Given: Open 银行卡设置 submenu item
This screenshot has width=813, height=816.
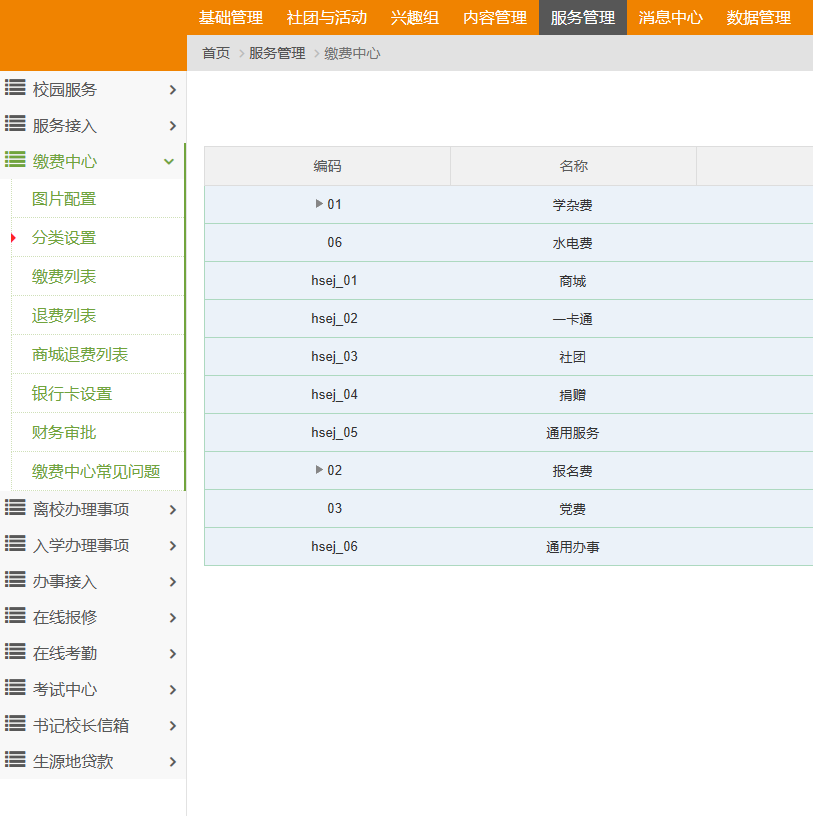Looking at the screenshot, I should pos(72,394).
